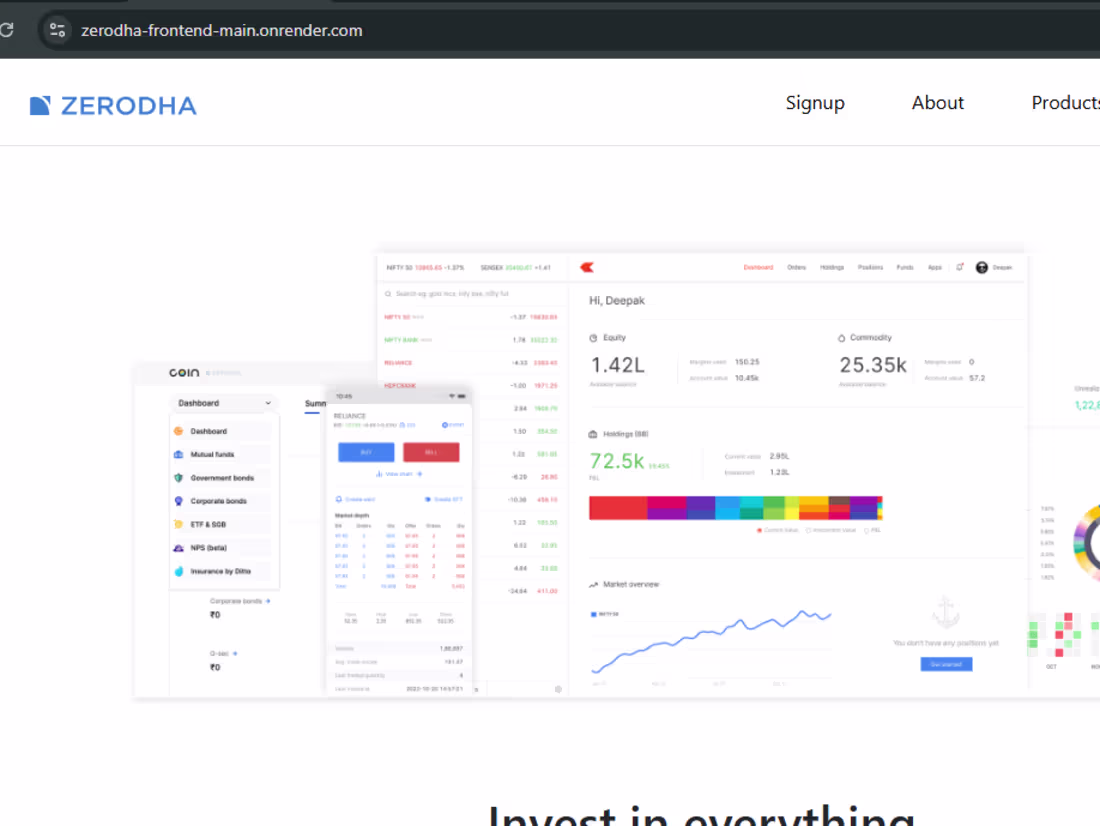
Task: Click the notification bell in Kite header
Action: click(x=960, y=267)
